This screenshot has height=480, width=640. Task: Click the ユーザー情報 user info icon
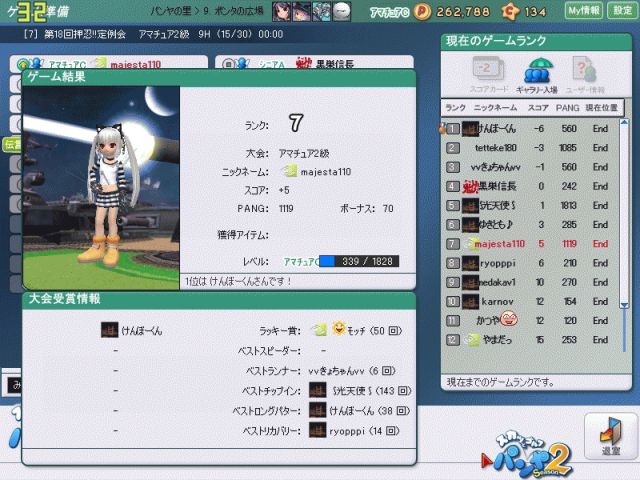tap(587, 71)
